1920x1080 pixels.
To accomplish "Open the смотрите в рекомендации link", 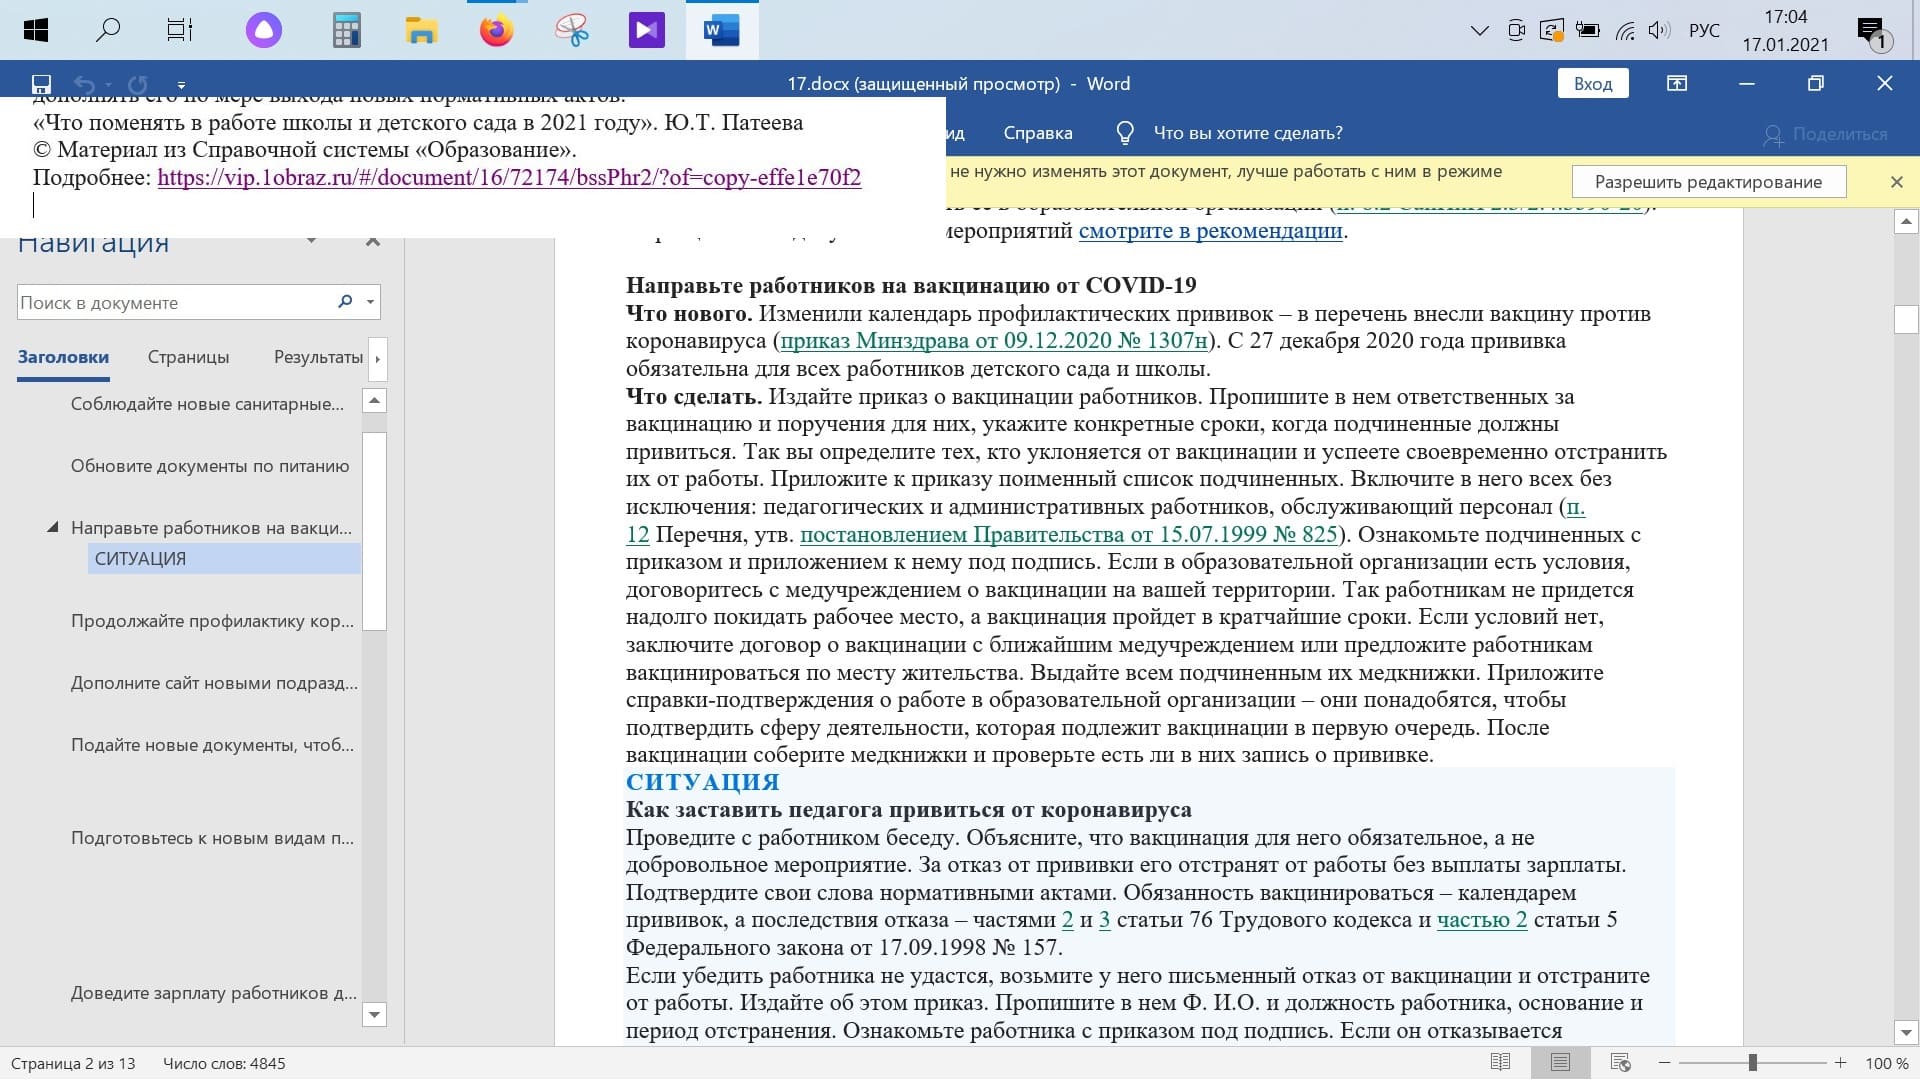I will (x=1210, y=231).
